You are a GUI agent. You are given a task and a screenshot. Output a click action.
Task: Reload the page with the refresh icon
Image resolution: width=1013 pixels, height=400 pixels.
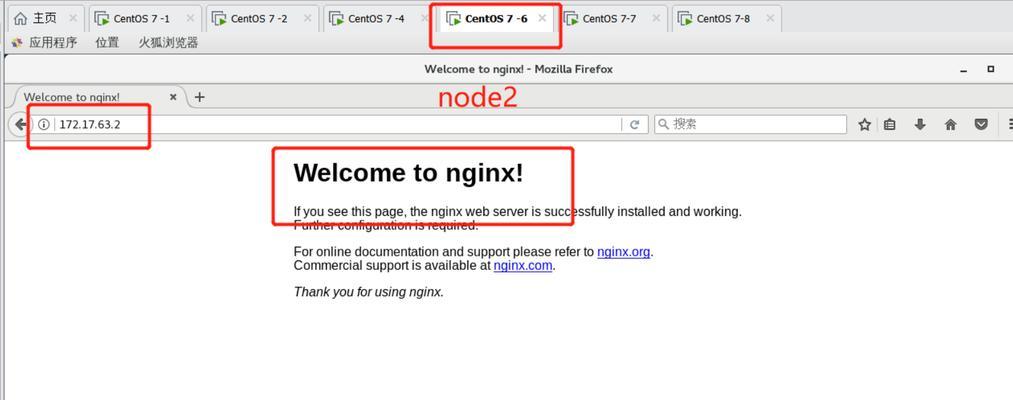click(x=634, y=125)
